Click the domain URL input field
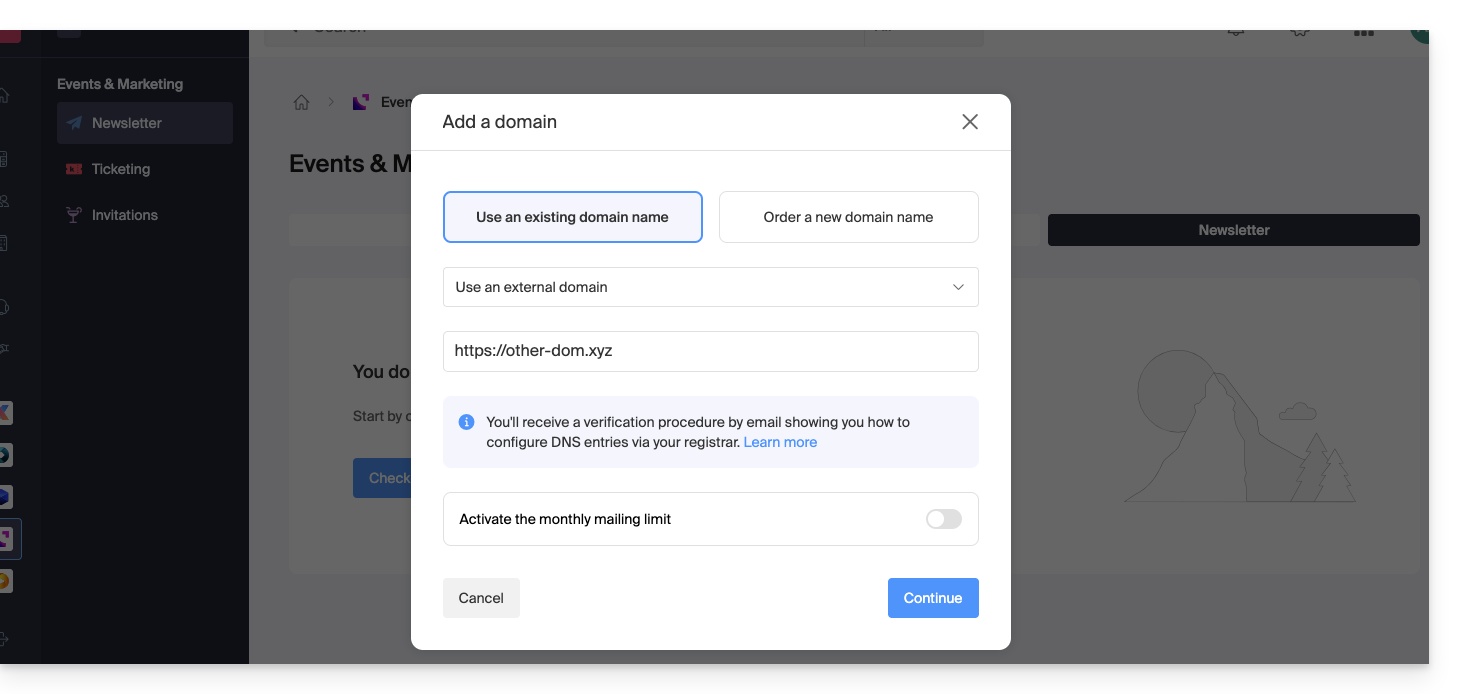1459x694 pixels. (x=710, y=351)
